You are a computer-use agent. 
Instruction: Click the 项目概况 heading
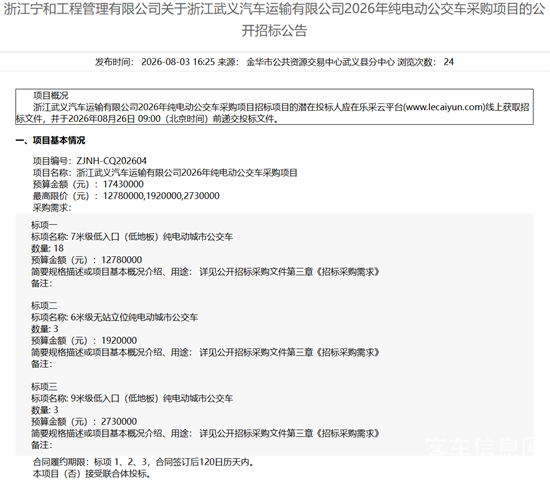pos(51,95)
